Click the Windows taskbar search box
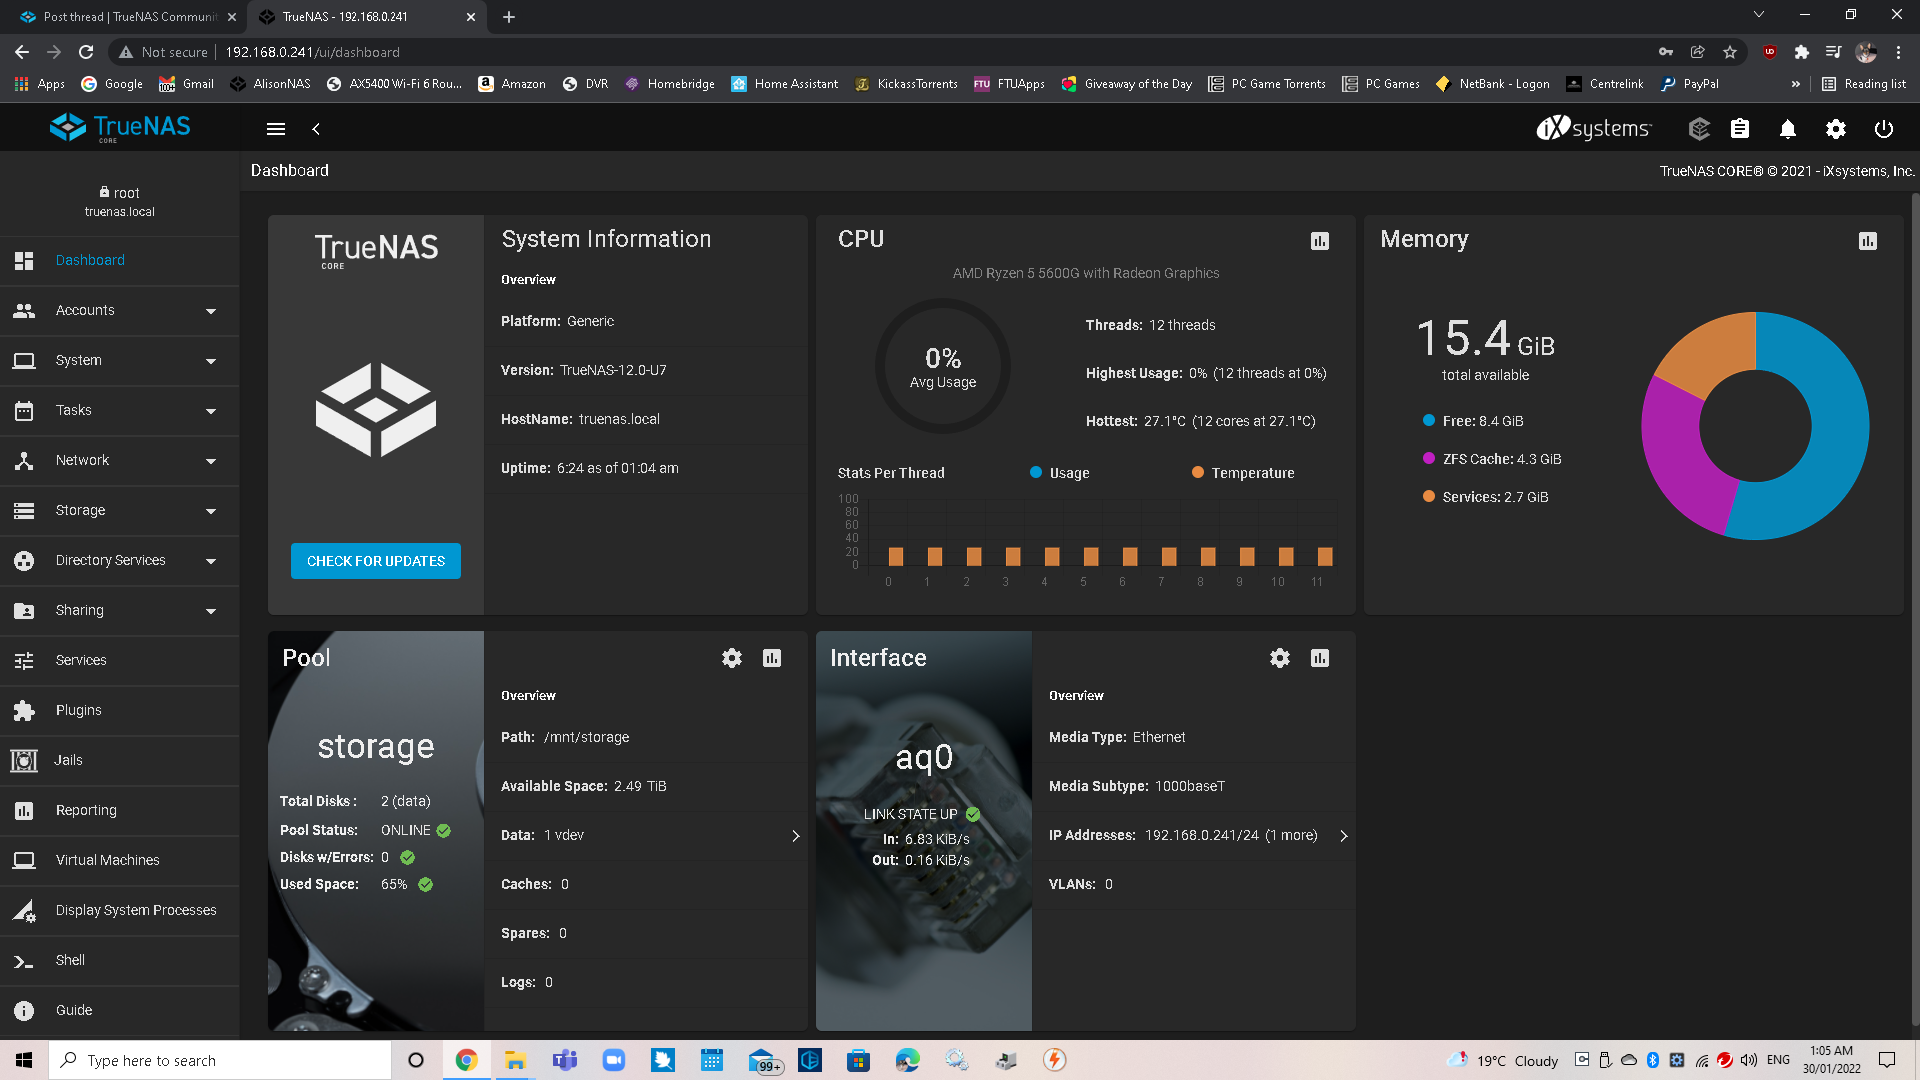 220,1060
